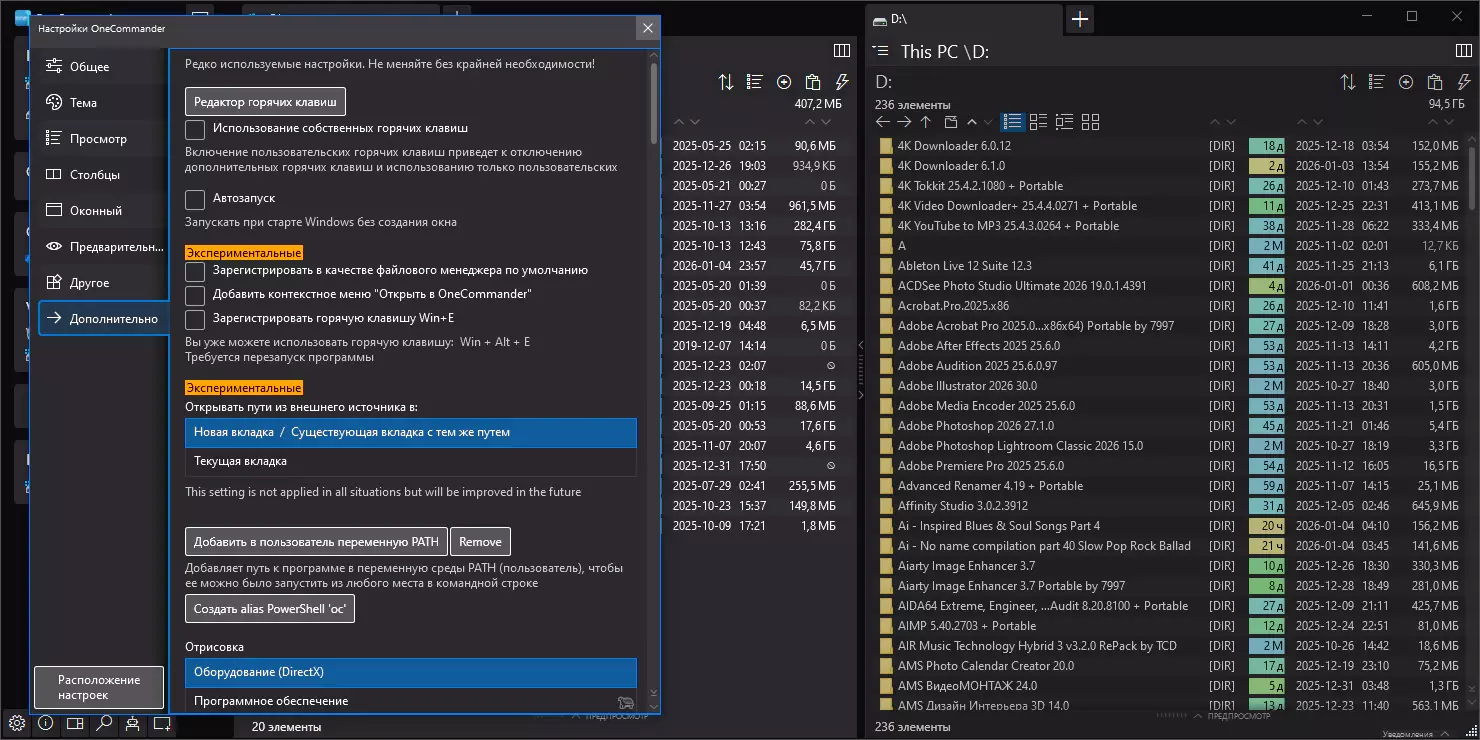This screenshot has height=740, width=1480.
Task: Check 'Использование собственных горячих клавиш'
Action: (x=195, y=129)
